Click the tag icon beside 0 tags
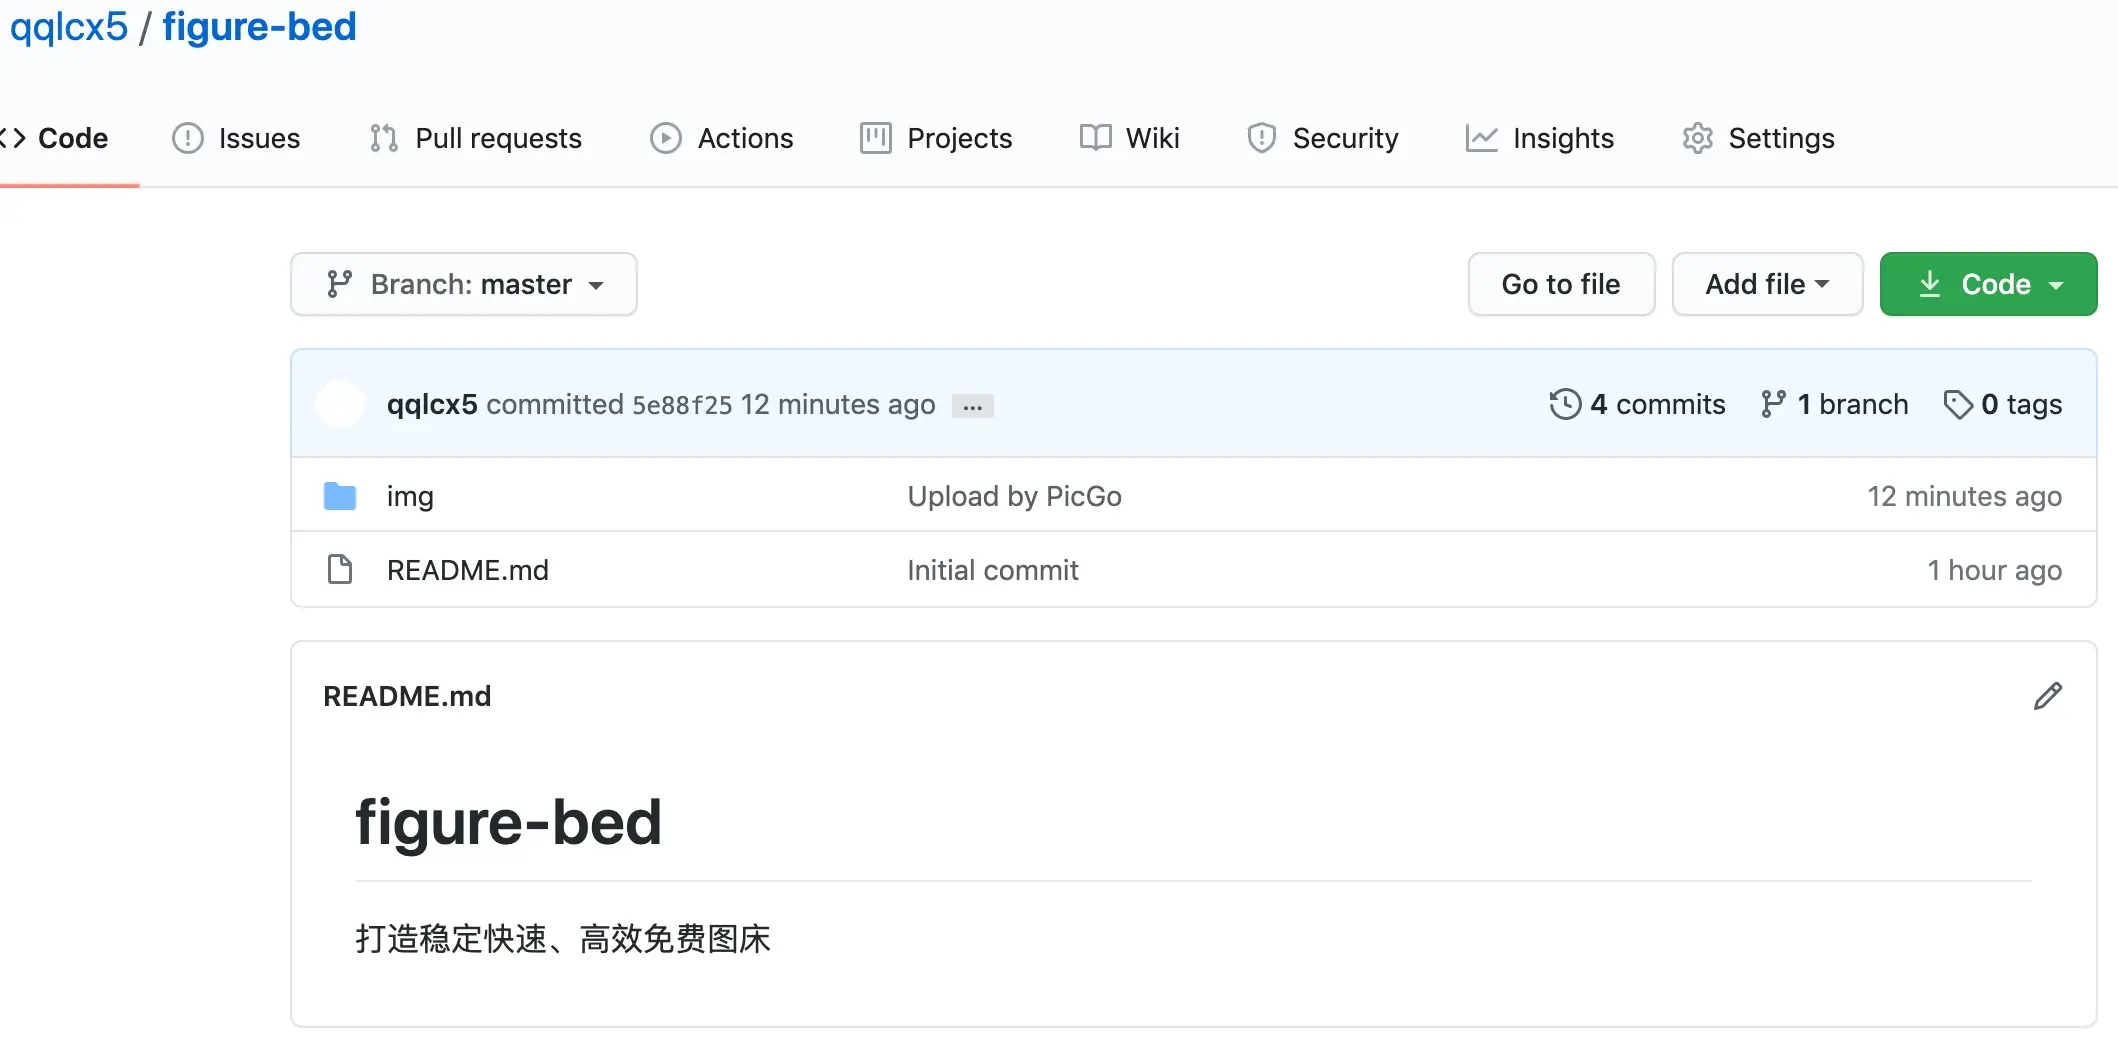The image size is (2118, 1050). [x=1957, y=404]
